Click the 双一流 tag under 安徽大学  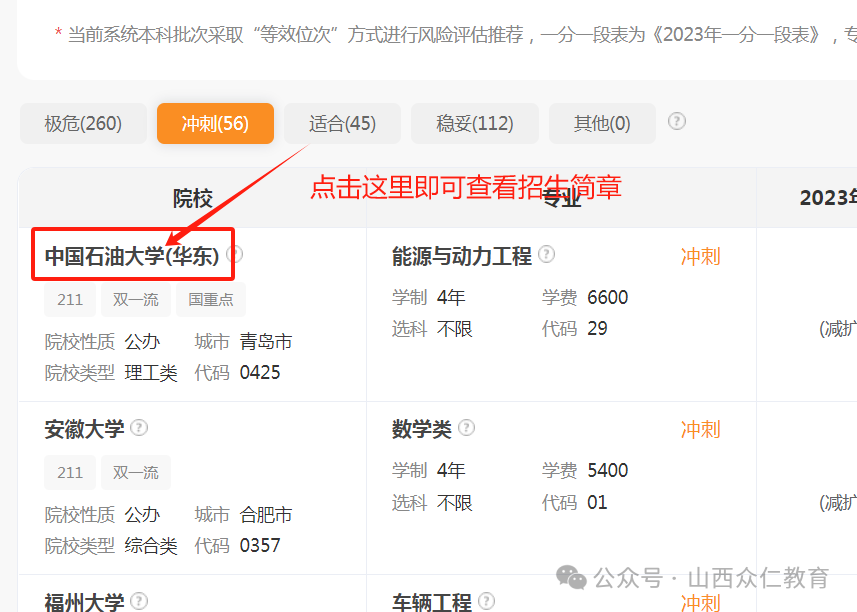[x=136, y=472]
